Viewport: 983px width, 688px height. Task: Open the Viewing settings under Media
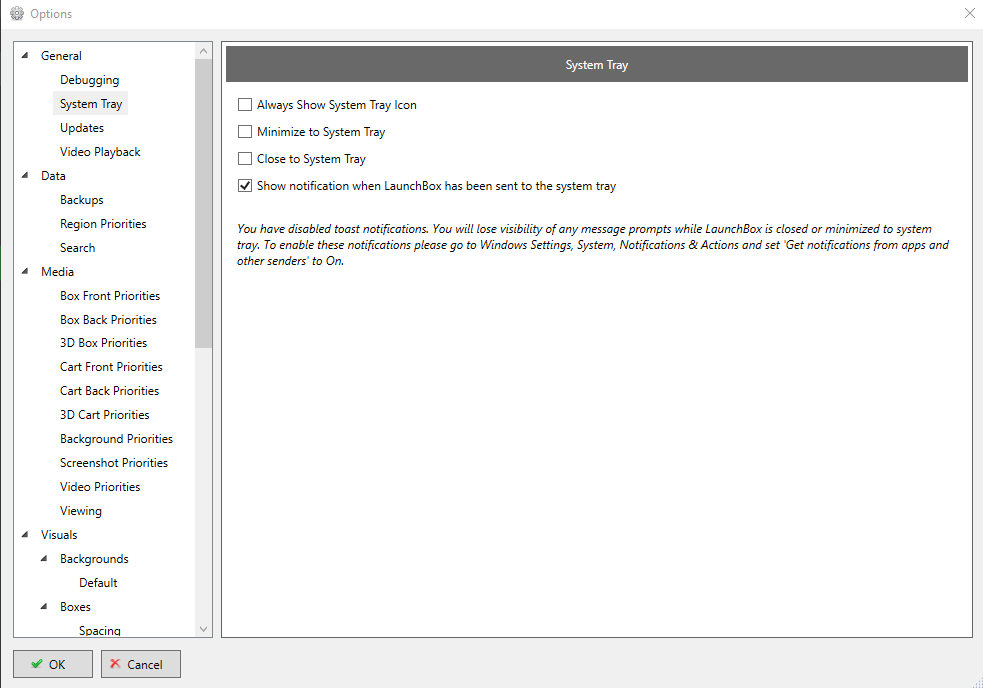pyautogui.click(x=81, y=511)
